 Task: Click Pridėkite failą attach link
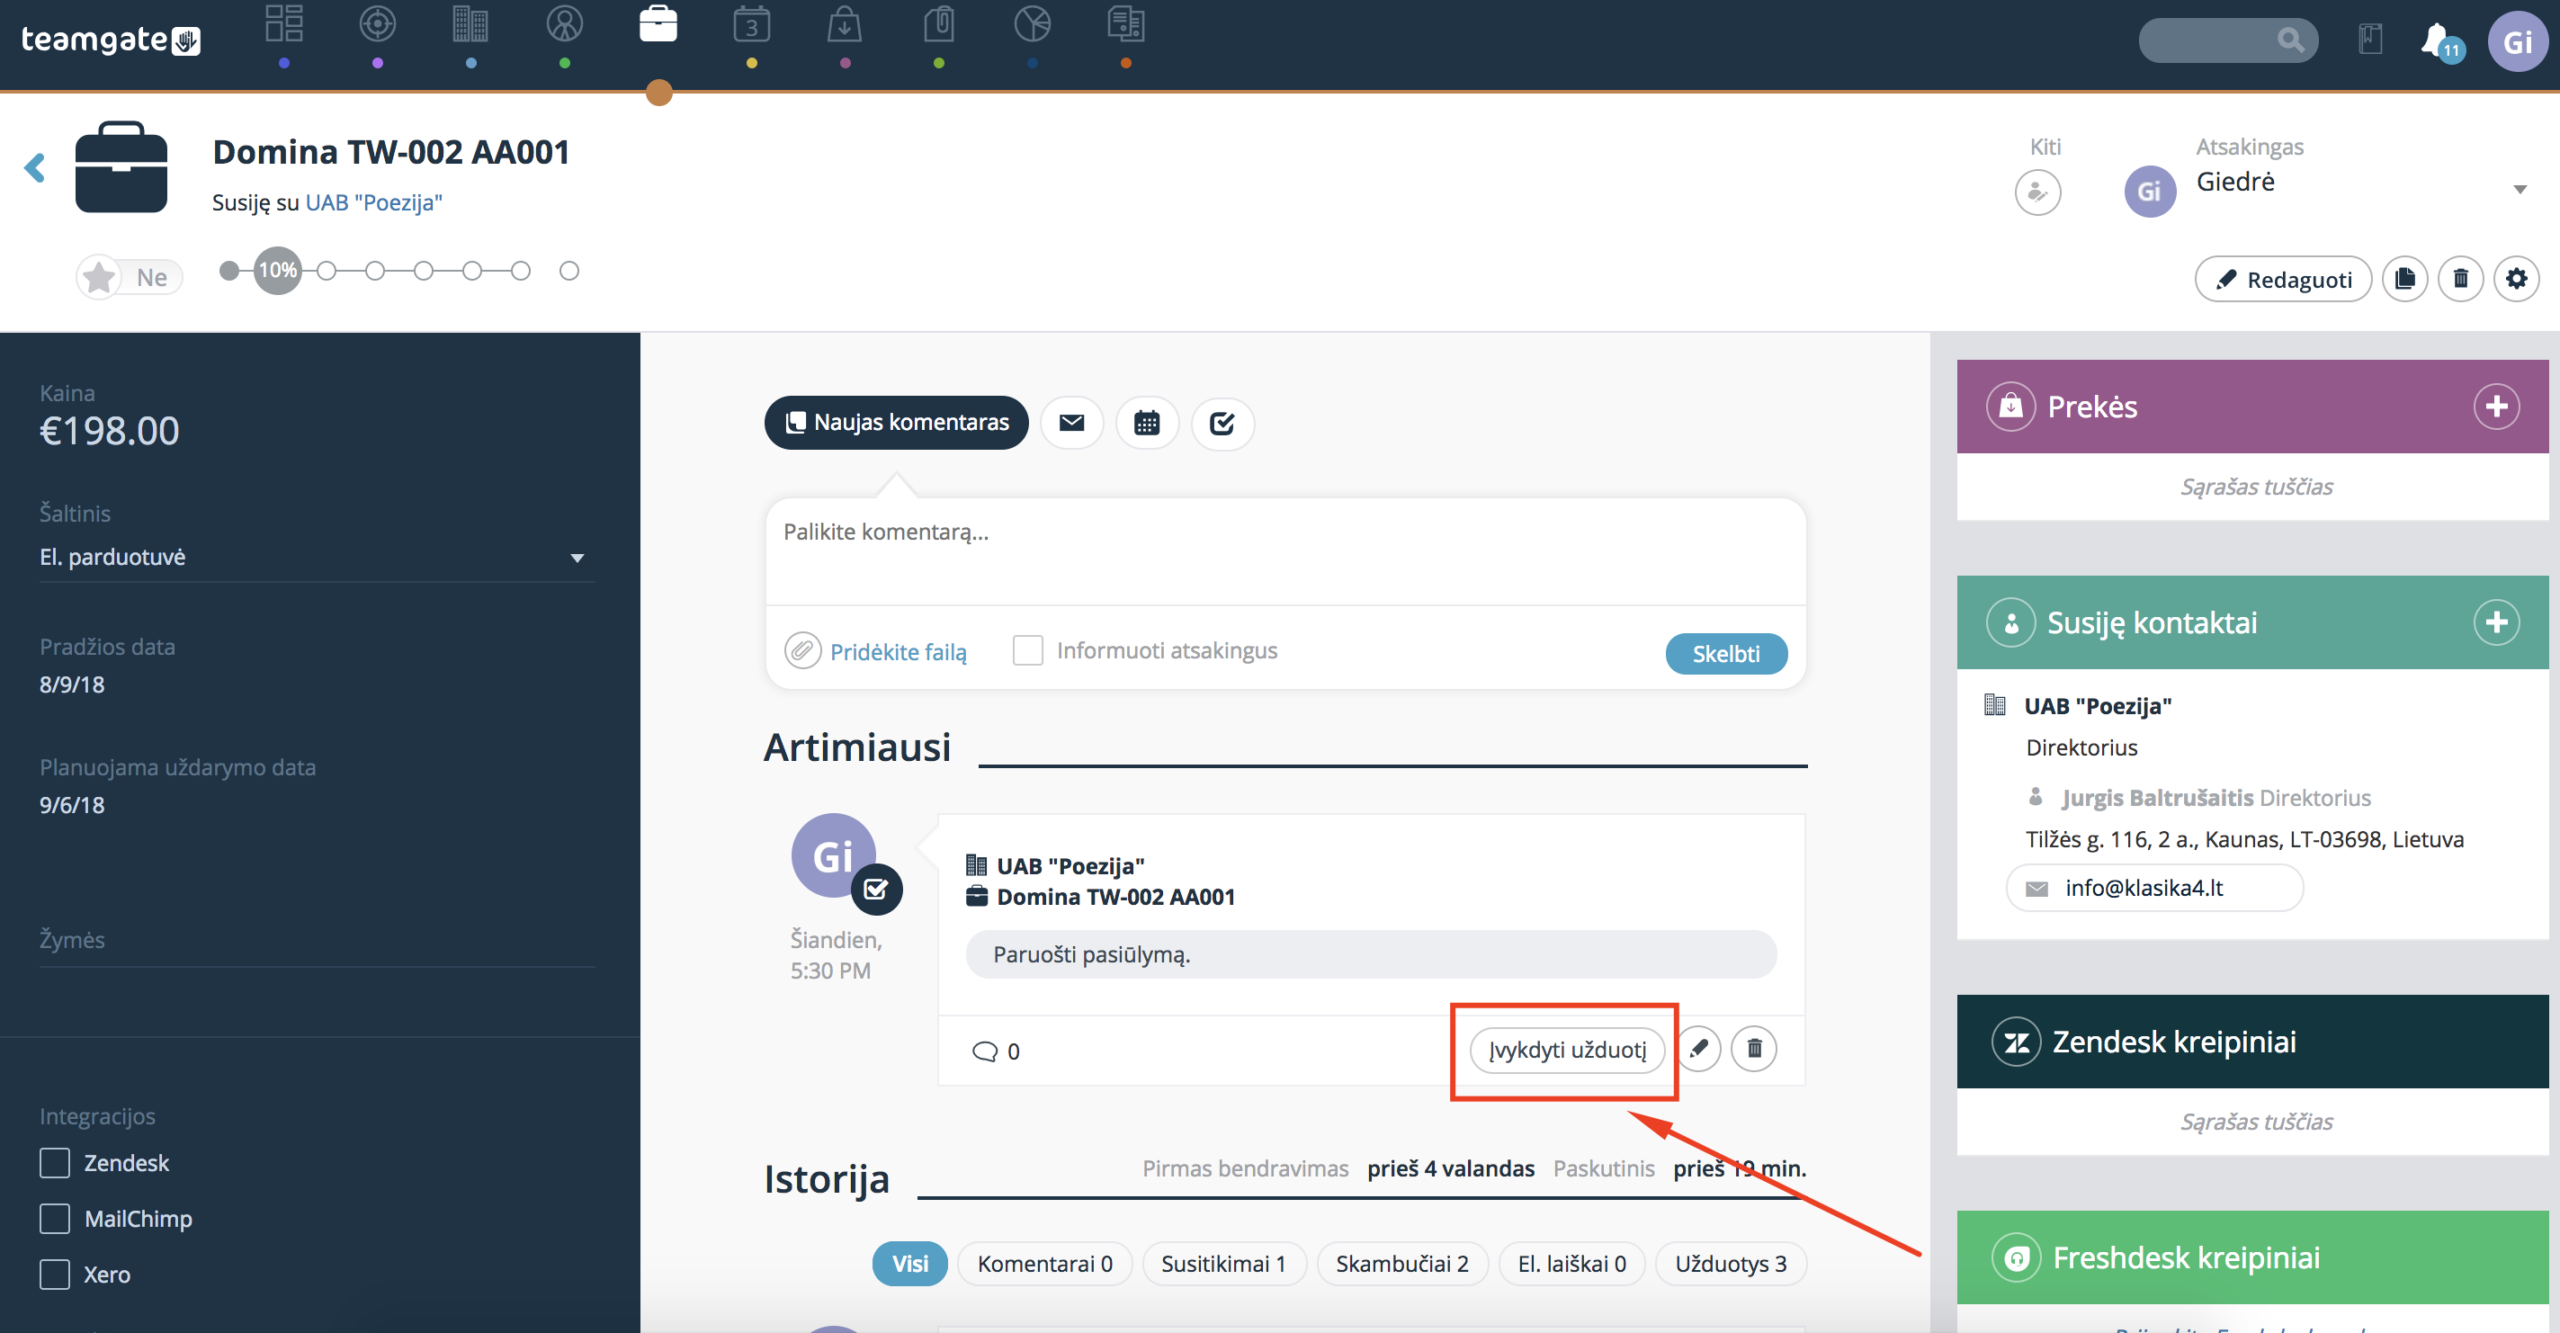click(898, 652)
